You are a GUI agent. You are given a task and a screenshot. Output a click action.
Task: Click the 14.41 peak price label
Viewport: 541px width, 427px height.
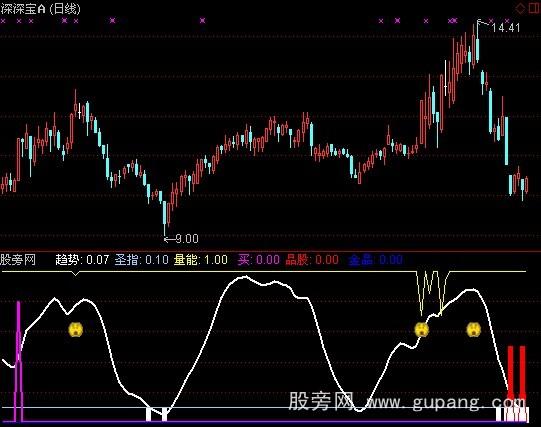(x=505, y=28)
